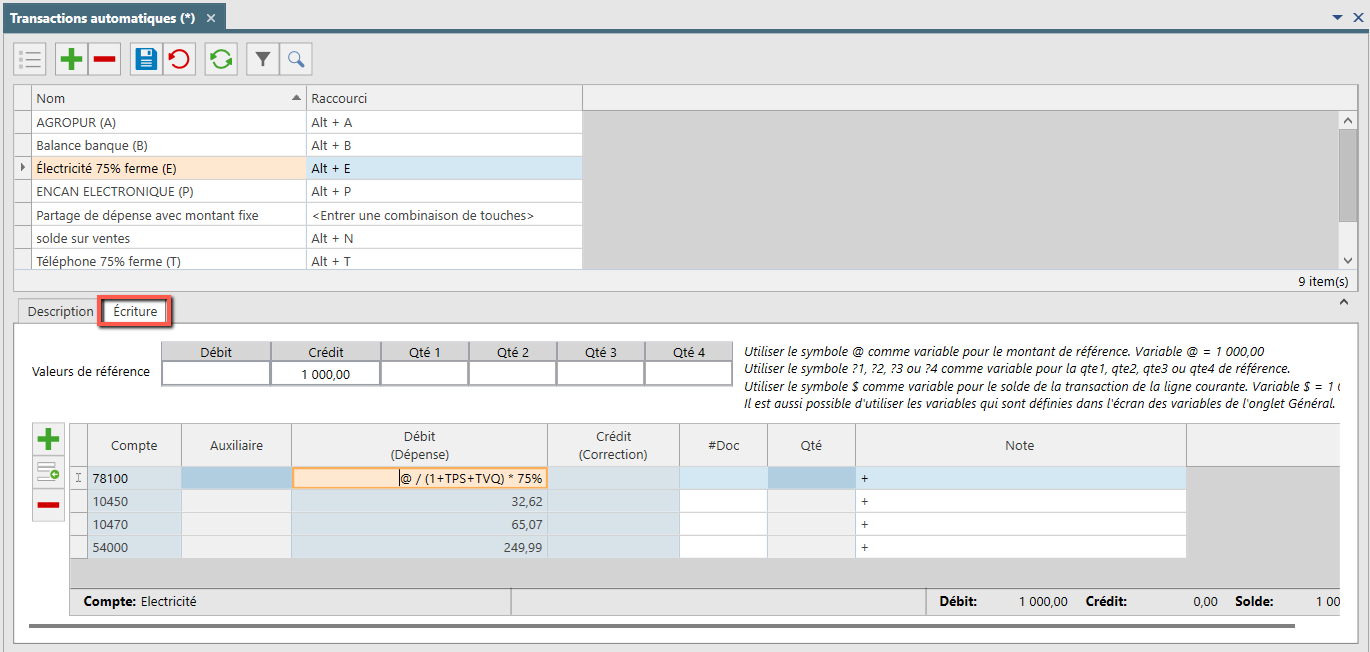1370x652 pixels.
Task: Remove the entry line with red minus
Action: (48, 505)
